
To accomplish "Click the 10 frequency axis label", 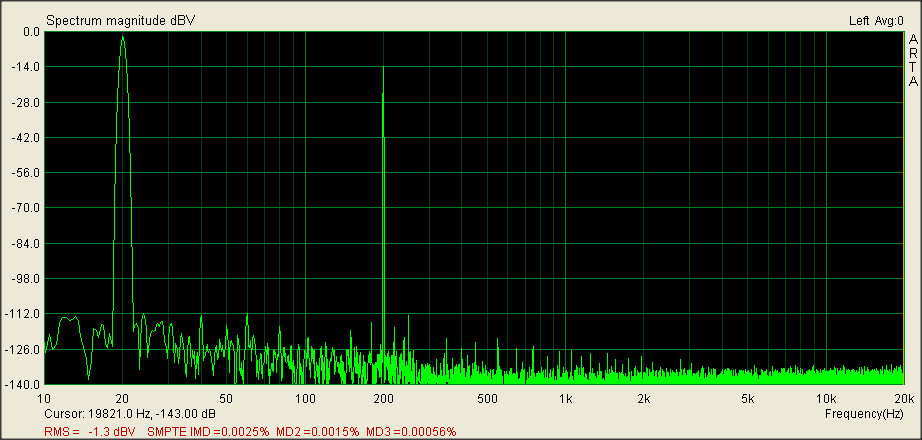I will pos(45,399).
